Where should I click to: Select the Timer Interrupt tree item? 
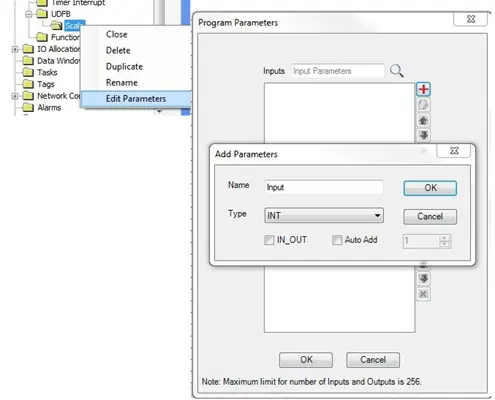coord(78,3)
